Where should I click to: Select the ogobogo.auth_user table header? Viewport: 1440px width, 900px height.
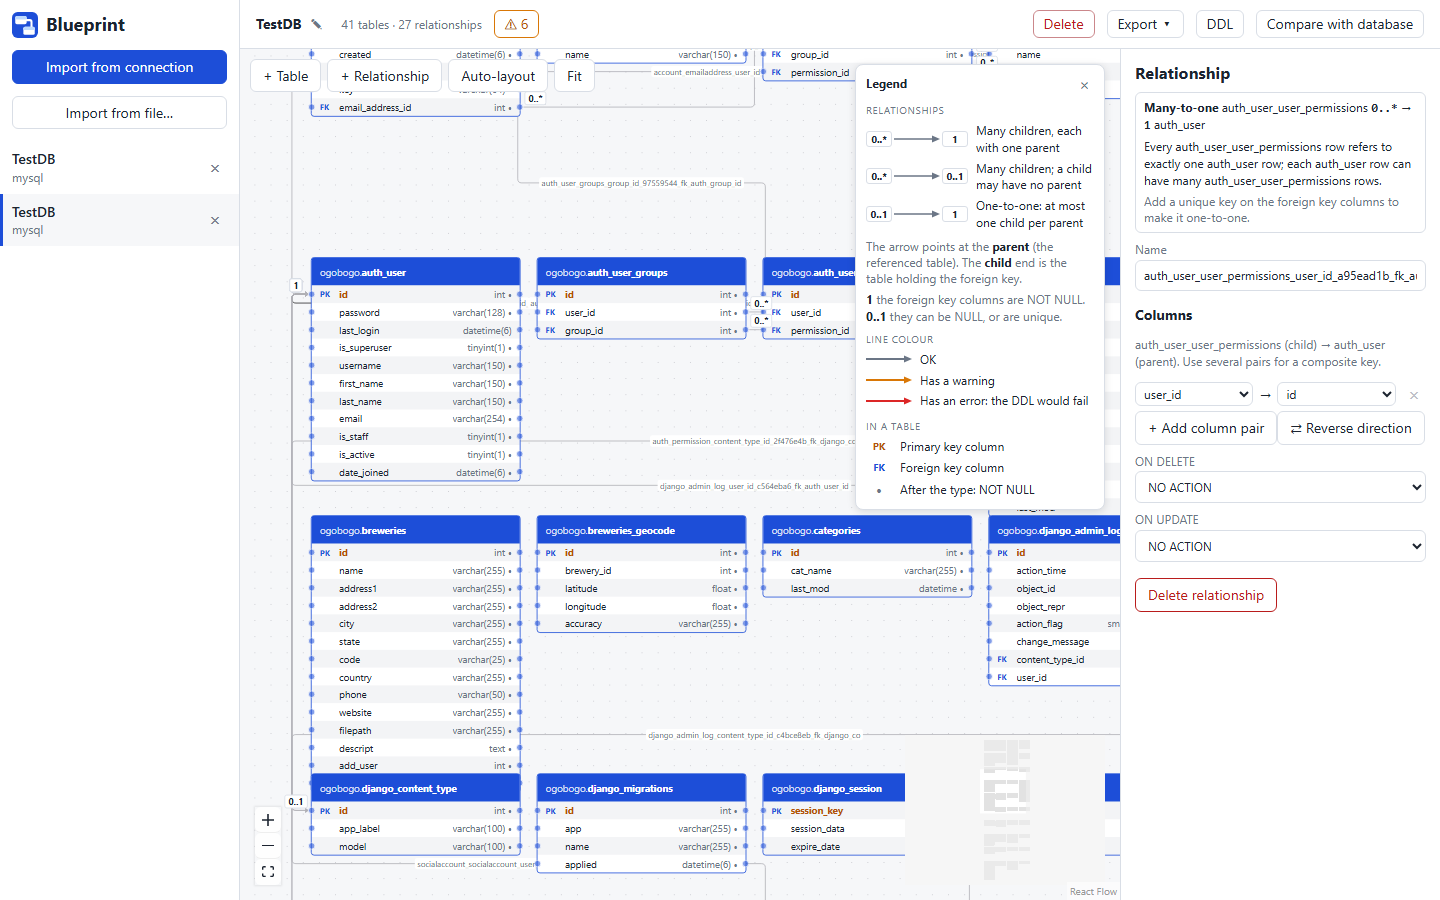tap(416, 272)
